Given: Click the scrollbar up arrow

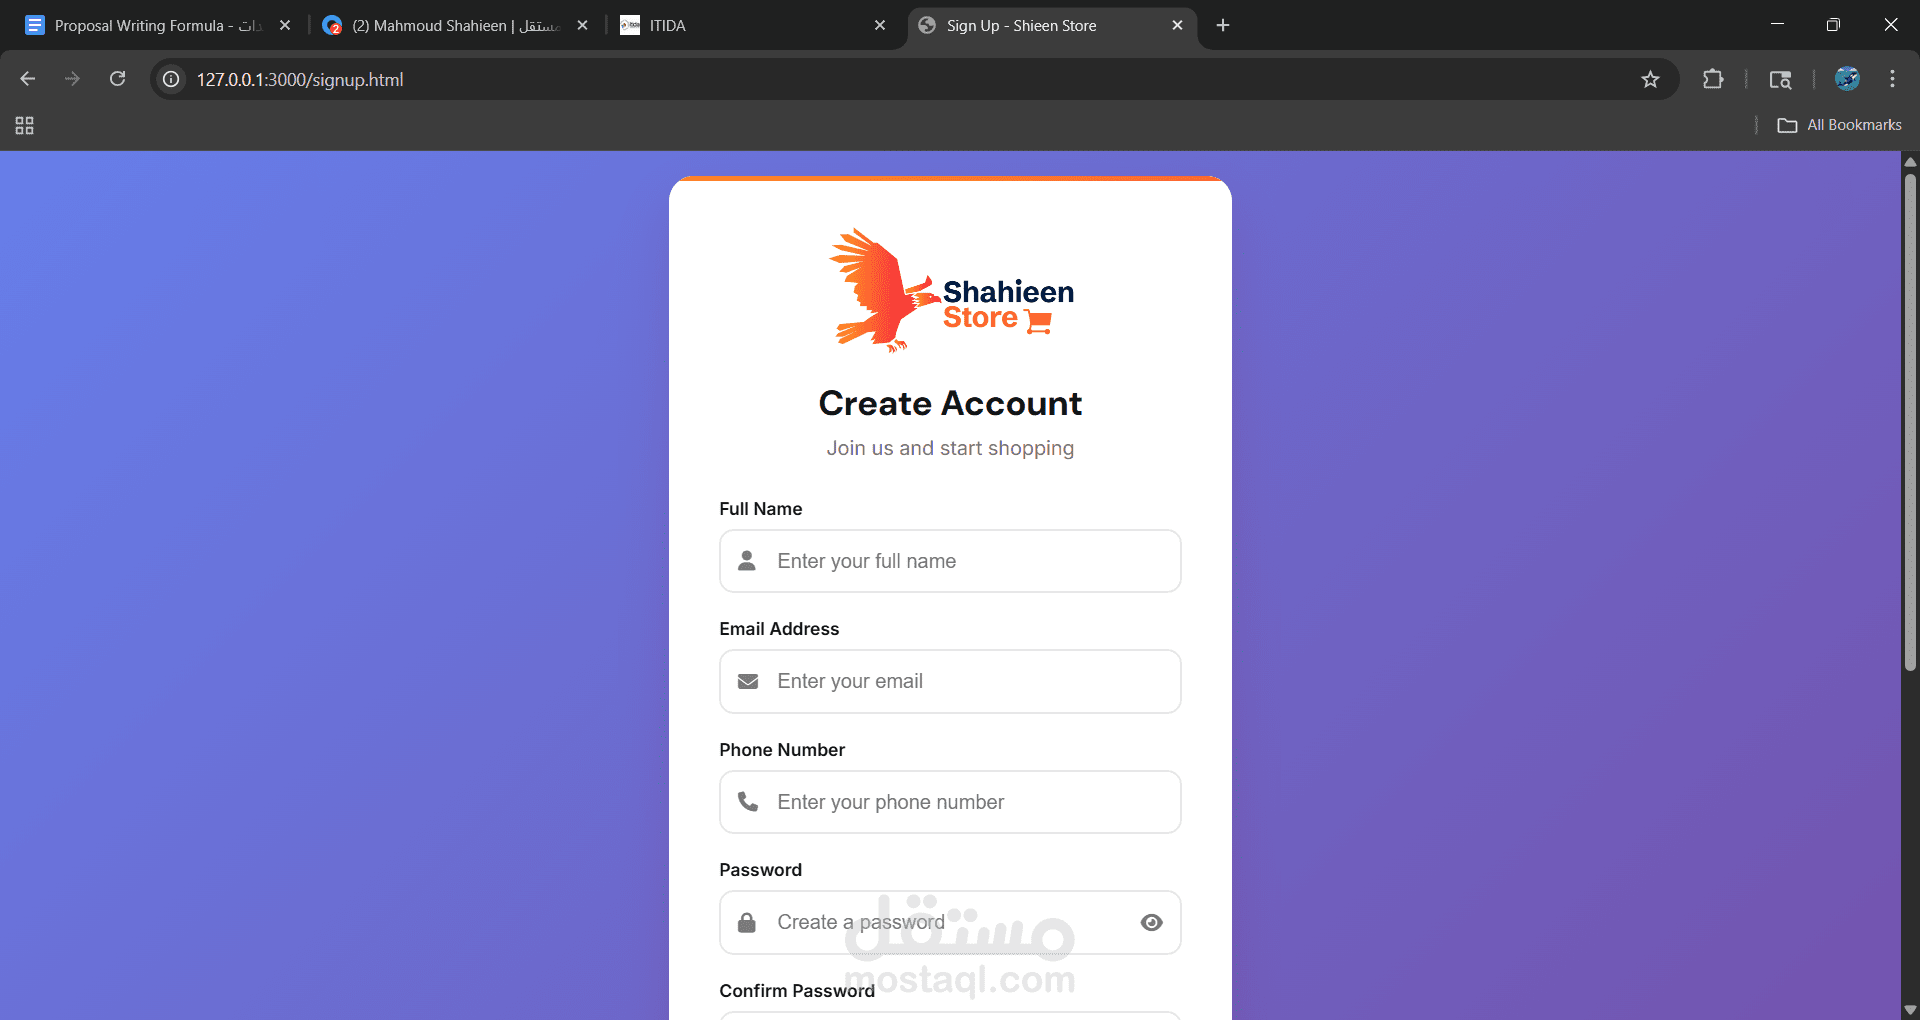Looking at the screenshot, I should [1910, 161].
